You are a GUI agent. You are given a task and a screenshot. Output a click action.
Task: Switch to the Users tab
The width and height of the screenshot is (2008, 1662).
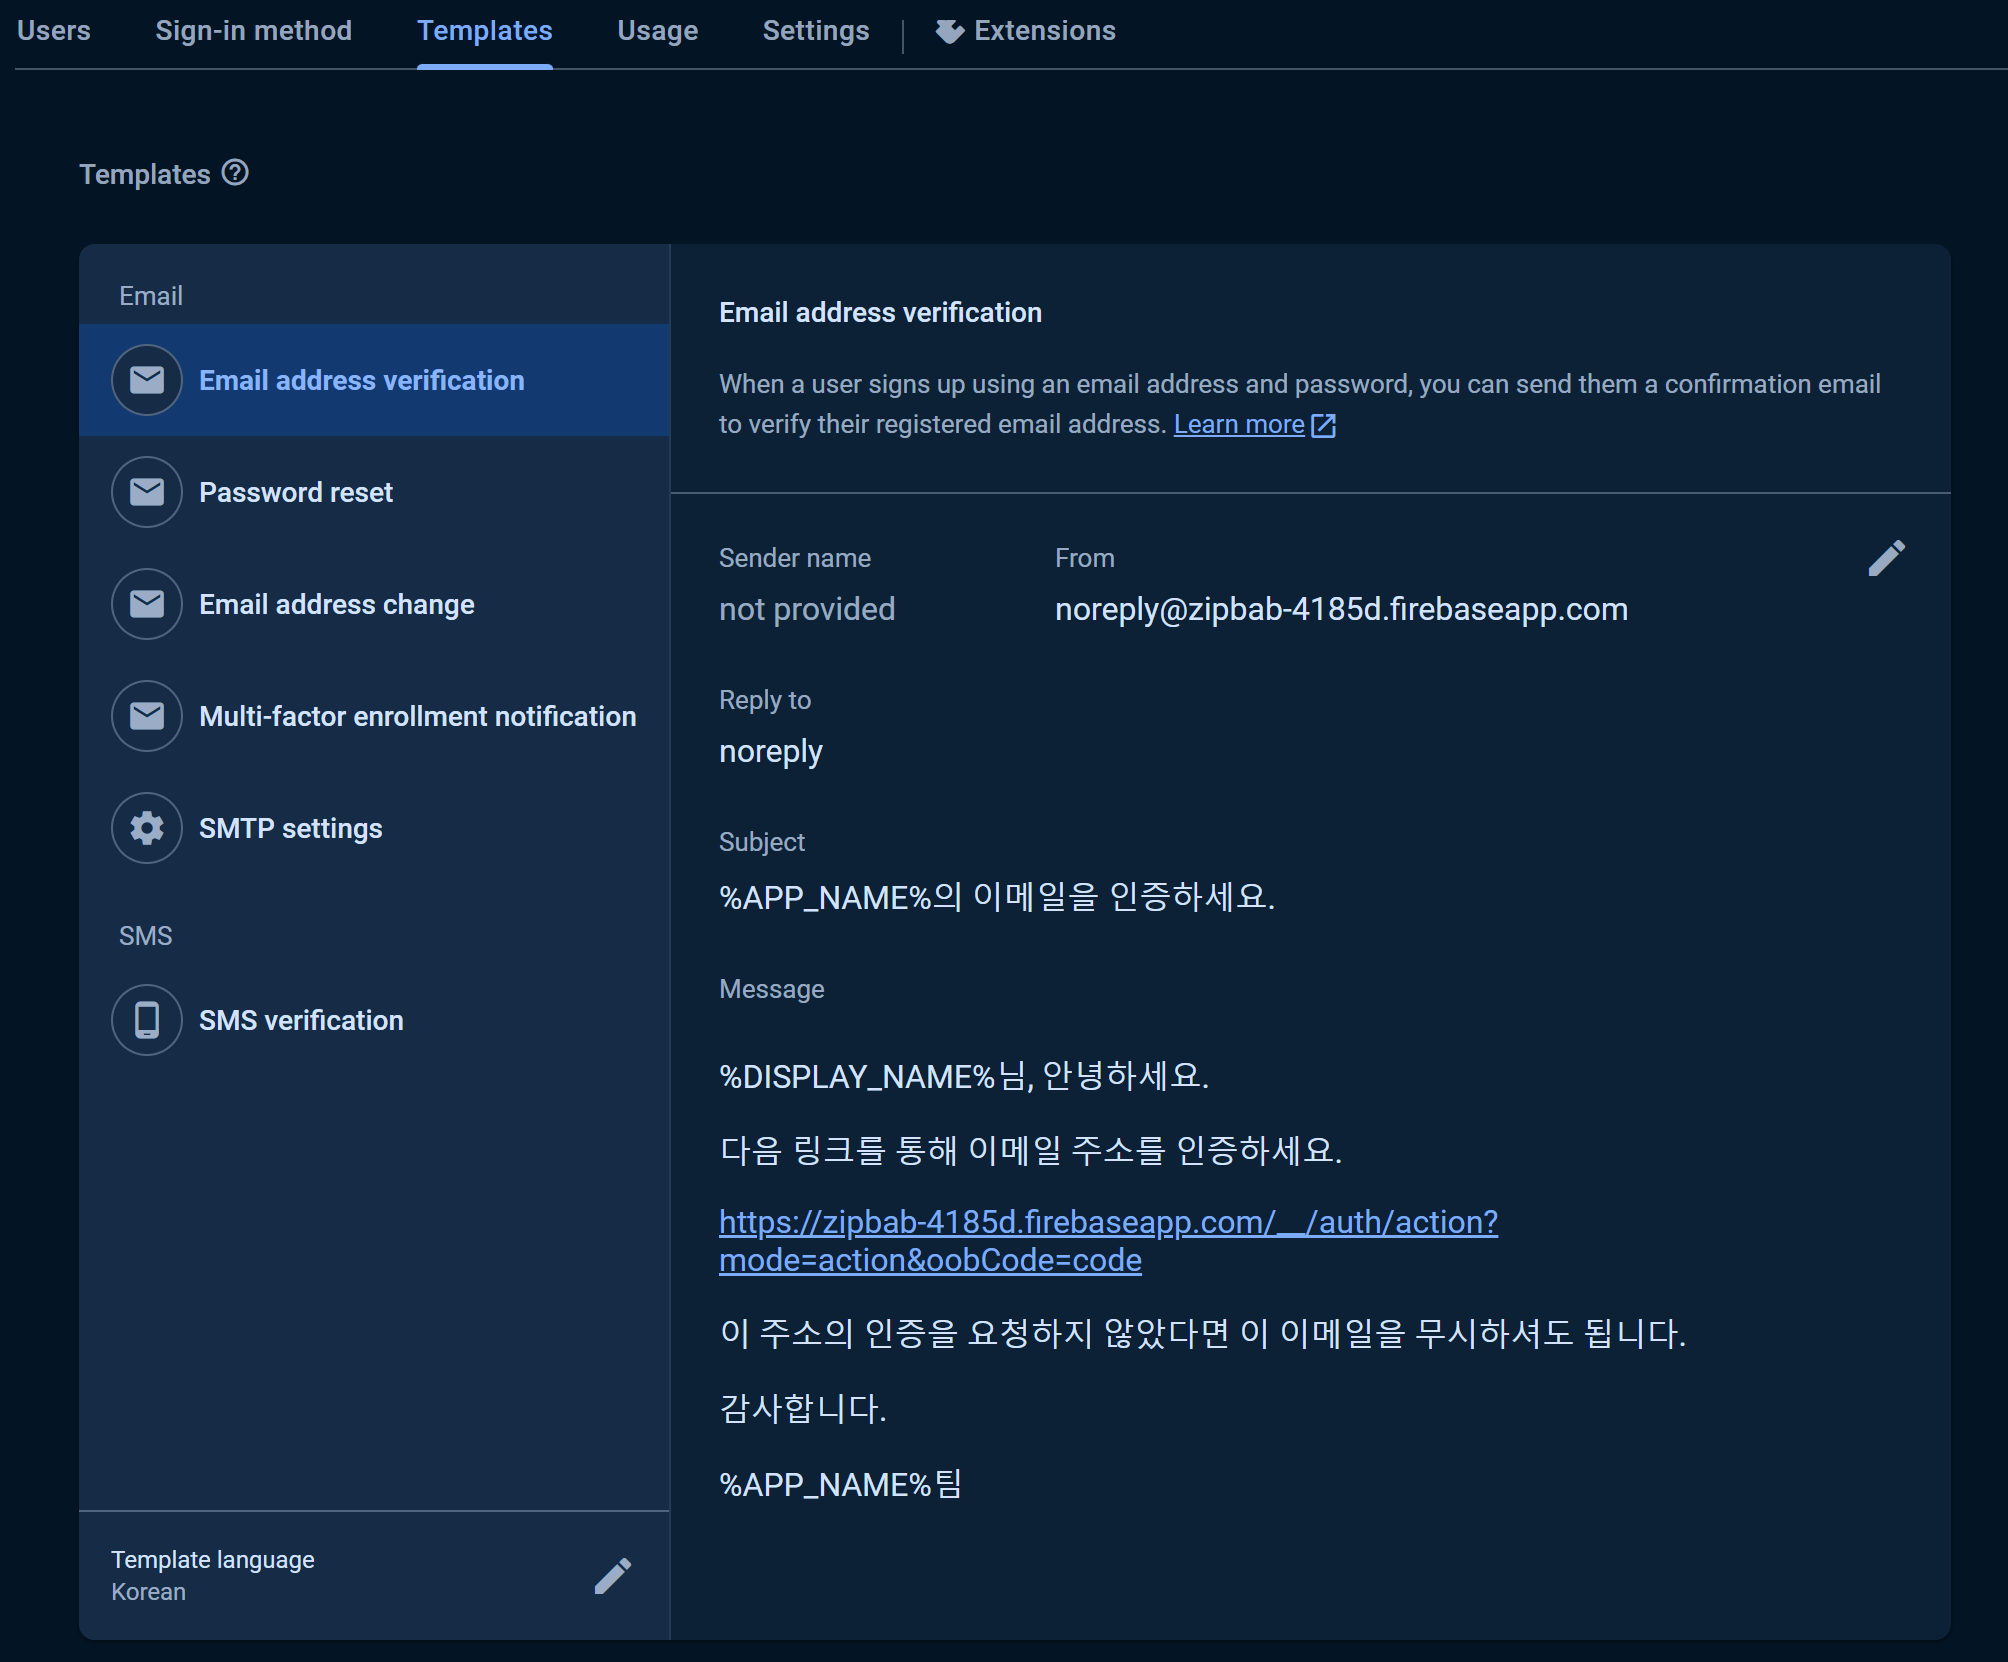click(54, 31)
